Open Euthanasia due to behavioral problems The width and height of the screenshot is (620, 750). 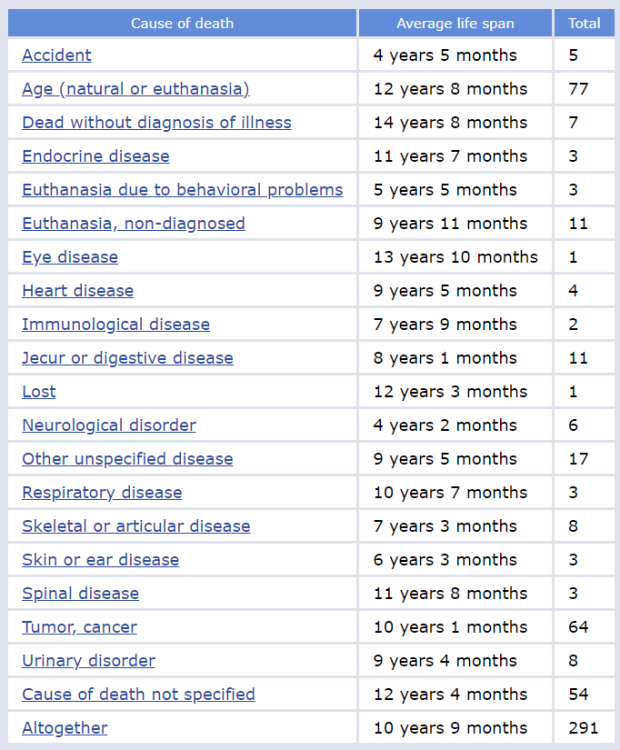click(182, 190)
